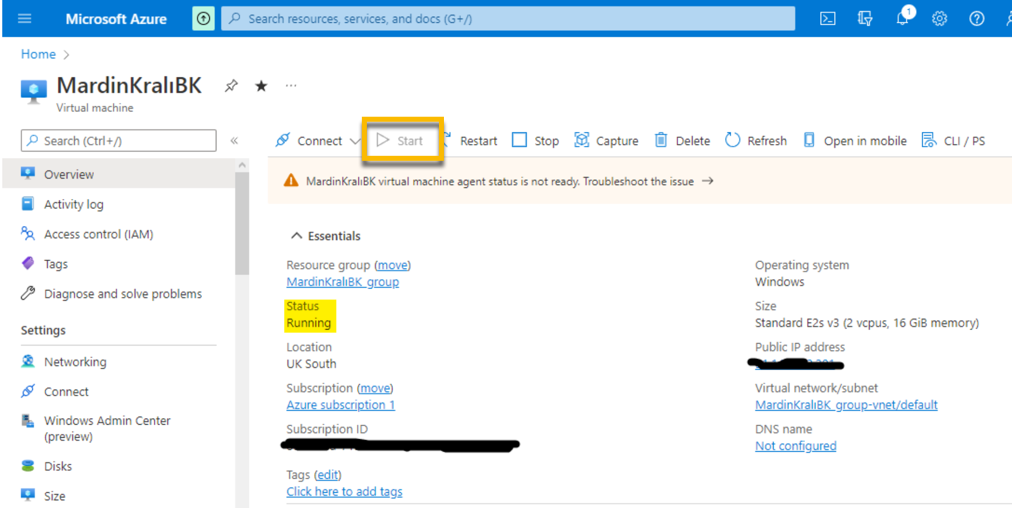Click the sidebar scrollbar thumb
The height and width of the screenshot is (508, 1012).
(x=241, y=223)
